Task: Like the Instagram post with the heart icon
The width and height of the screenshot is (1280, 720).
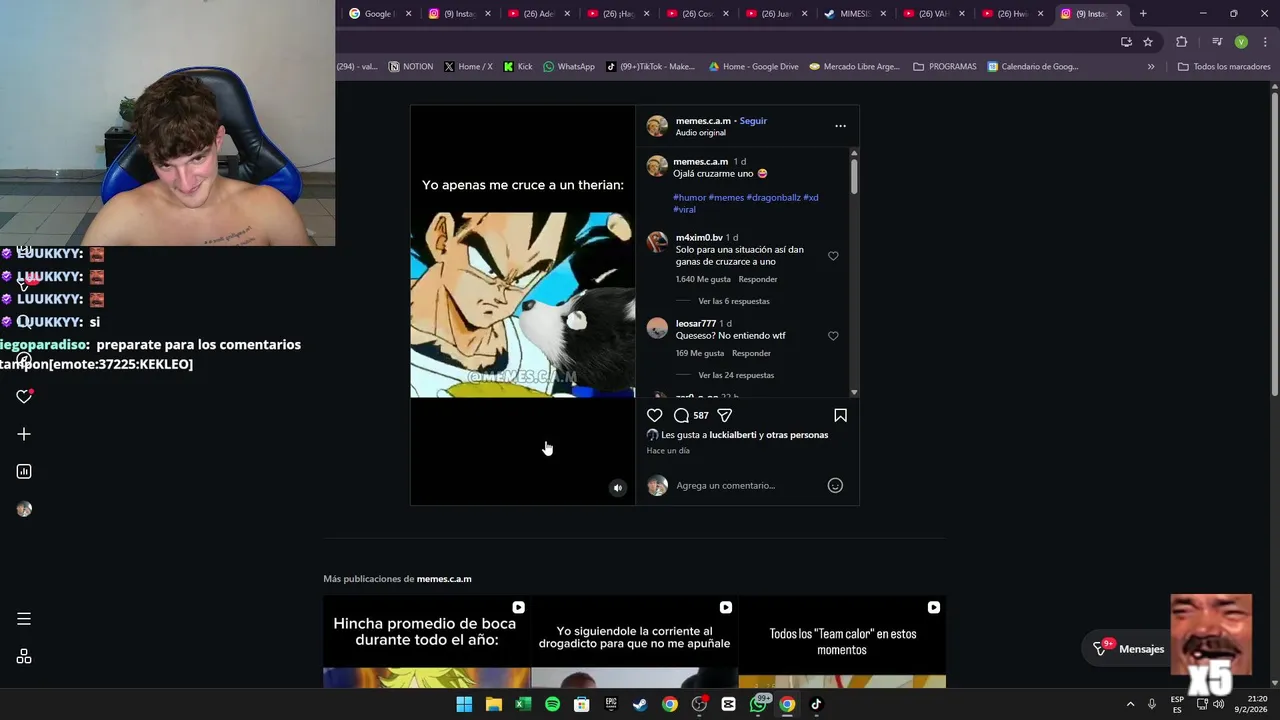Action: (654, 415)
